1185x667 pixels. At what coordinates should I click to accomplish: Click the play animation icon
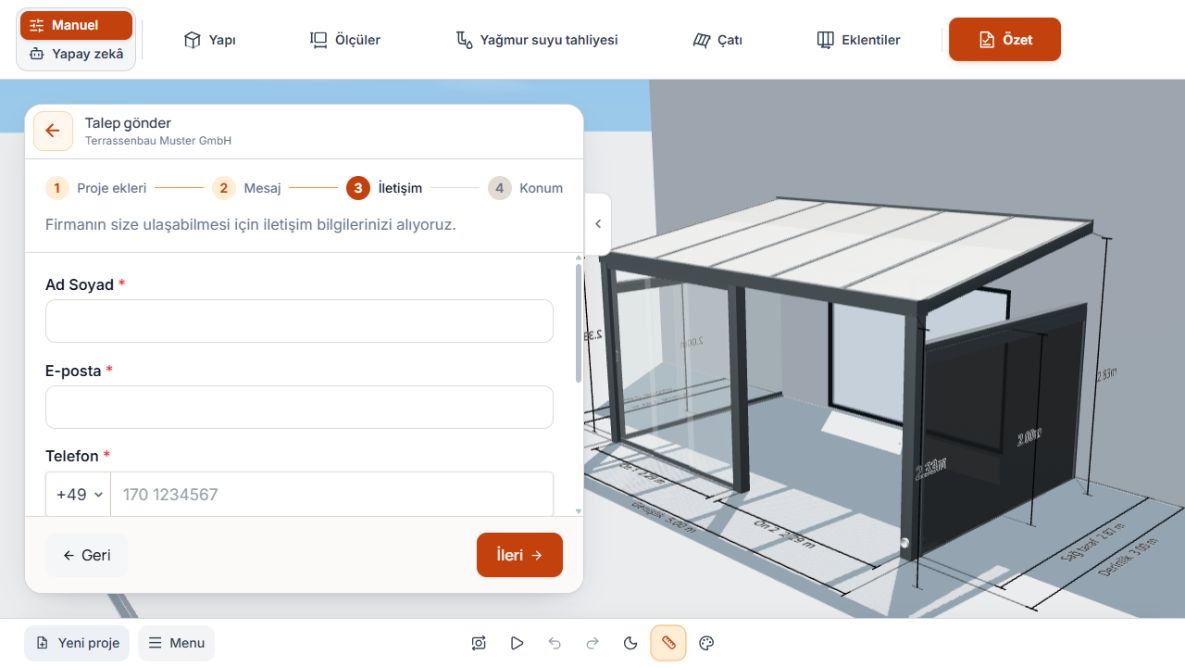point(517,643)
